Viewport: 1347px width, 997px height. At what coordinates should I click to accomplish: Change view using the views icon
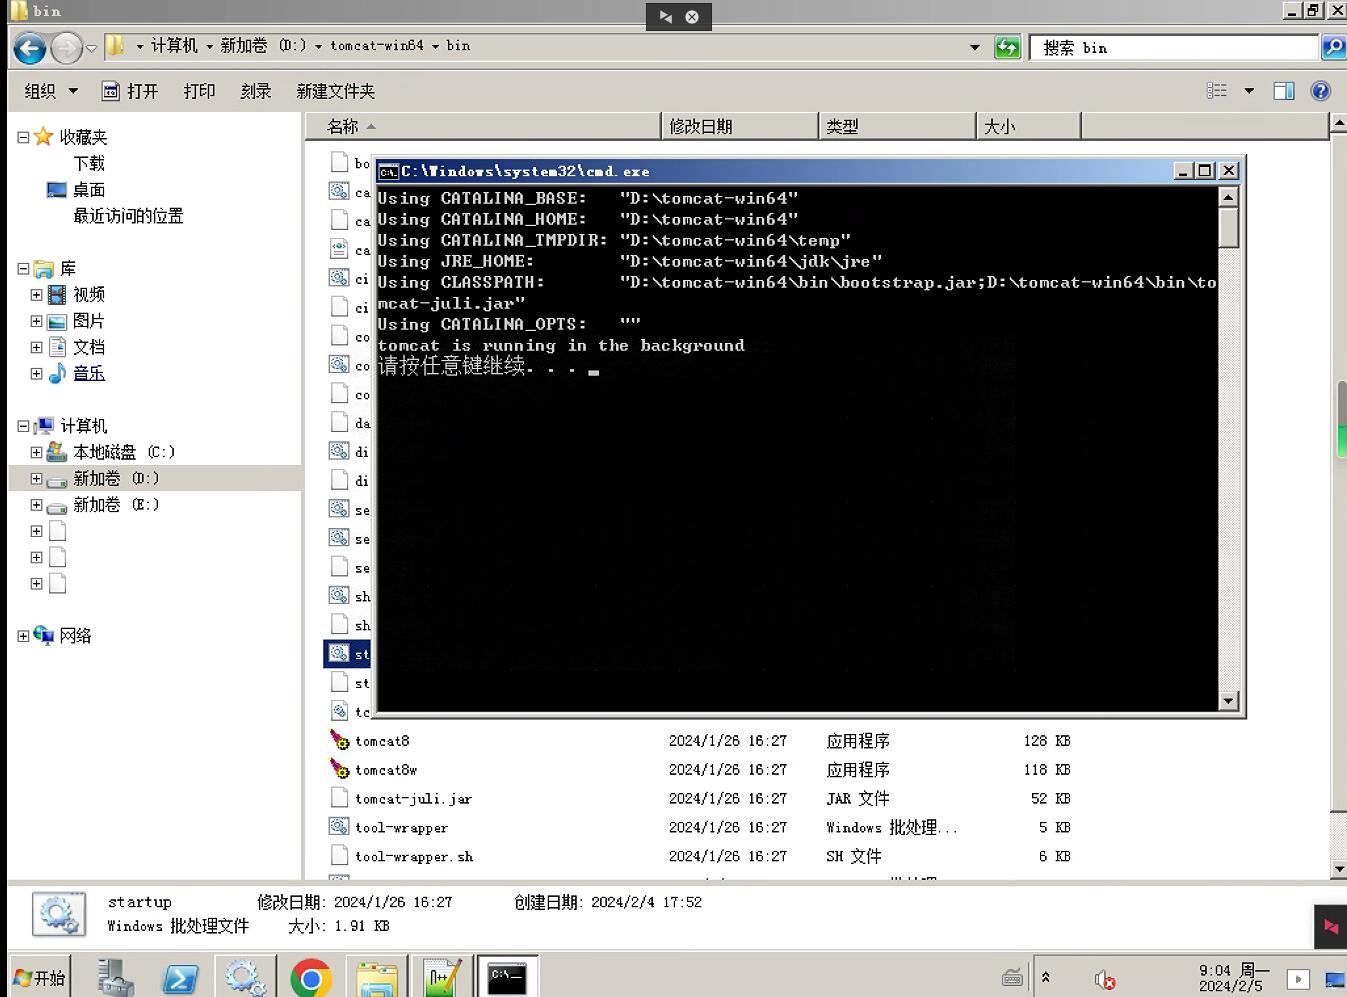click(x=1217, y=91)
